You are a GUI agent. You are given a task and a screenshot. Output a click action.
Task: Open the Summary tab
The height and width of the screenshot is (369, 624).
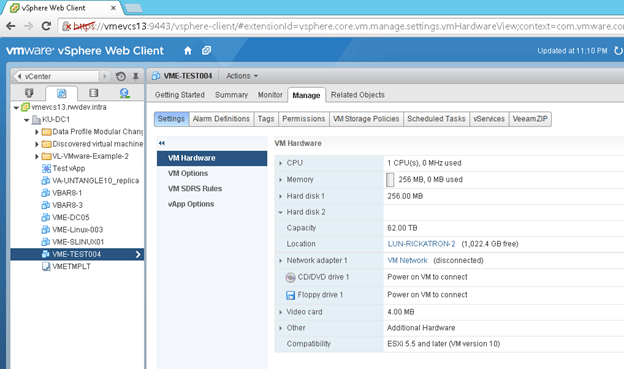[231, 95]
